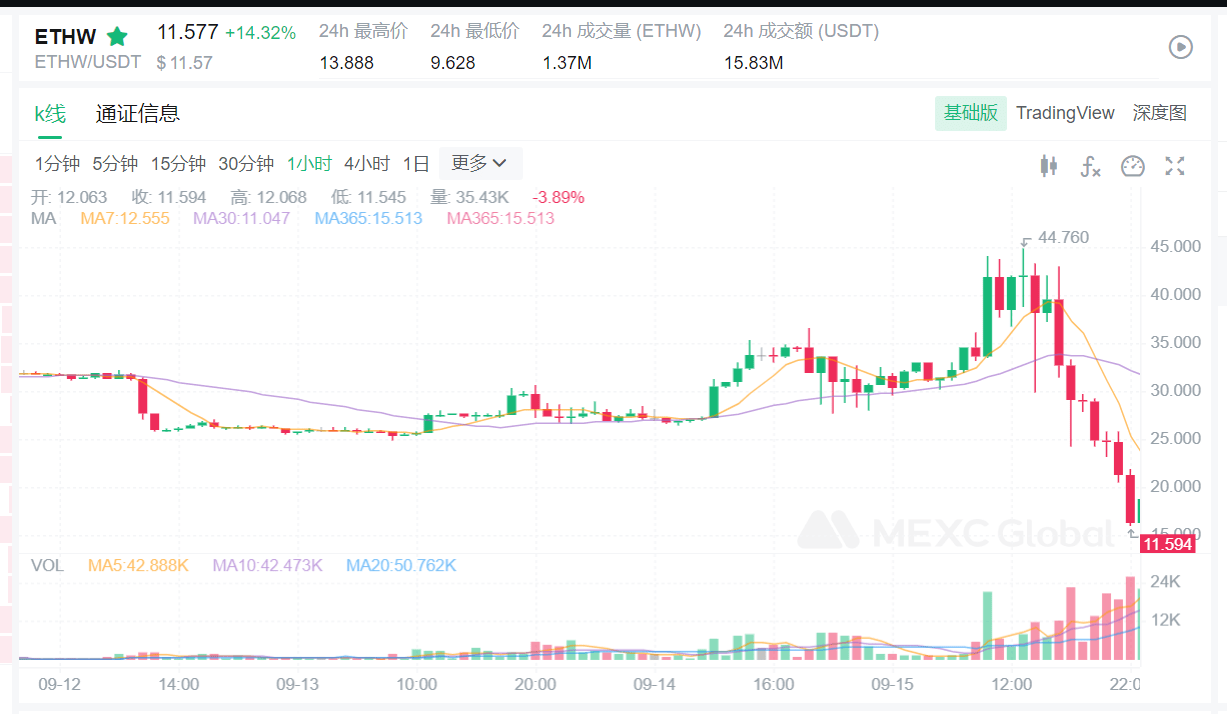Select the 1分钟 timeframe
Viewport: 1227px width, 714px height.
click(60, 163)
